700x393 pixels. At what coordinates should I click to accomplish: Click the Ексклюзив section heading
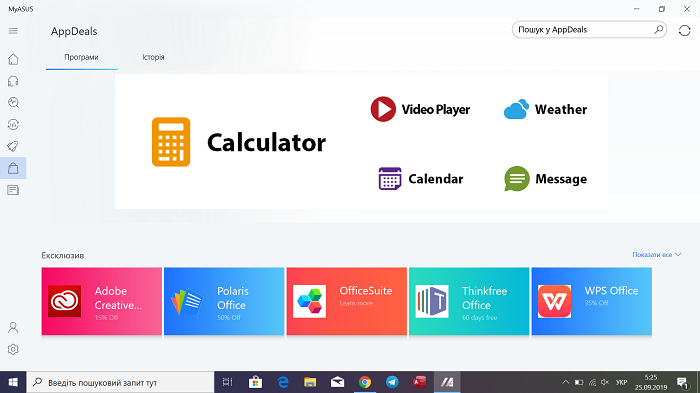point(63,255)
